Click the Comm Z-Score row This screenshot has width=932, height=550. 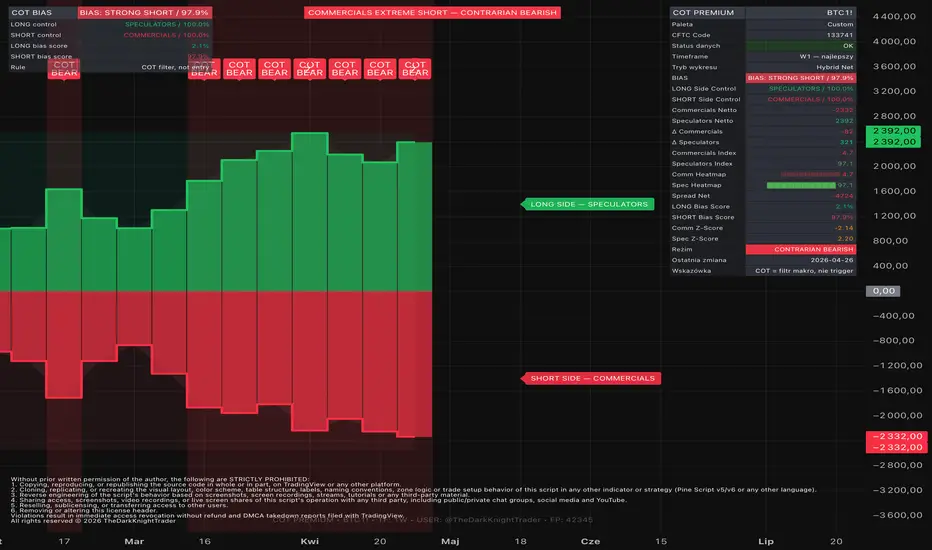(x=763, y=228)
